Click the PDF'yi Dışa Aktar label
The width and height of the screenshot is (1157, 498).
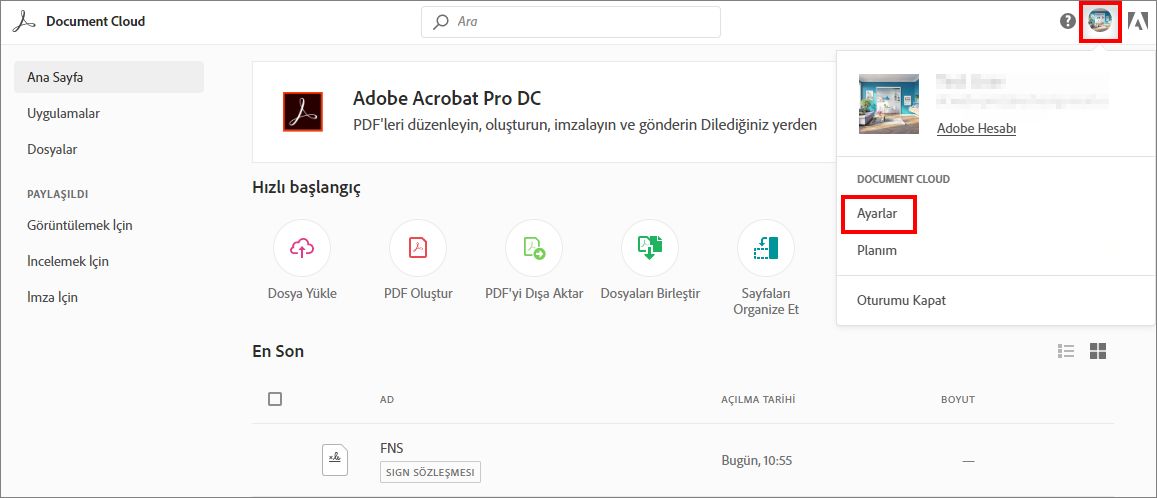point(534,294)
